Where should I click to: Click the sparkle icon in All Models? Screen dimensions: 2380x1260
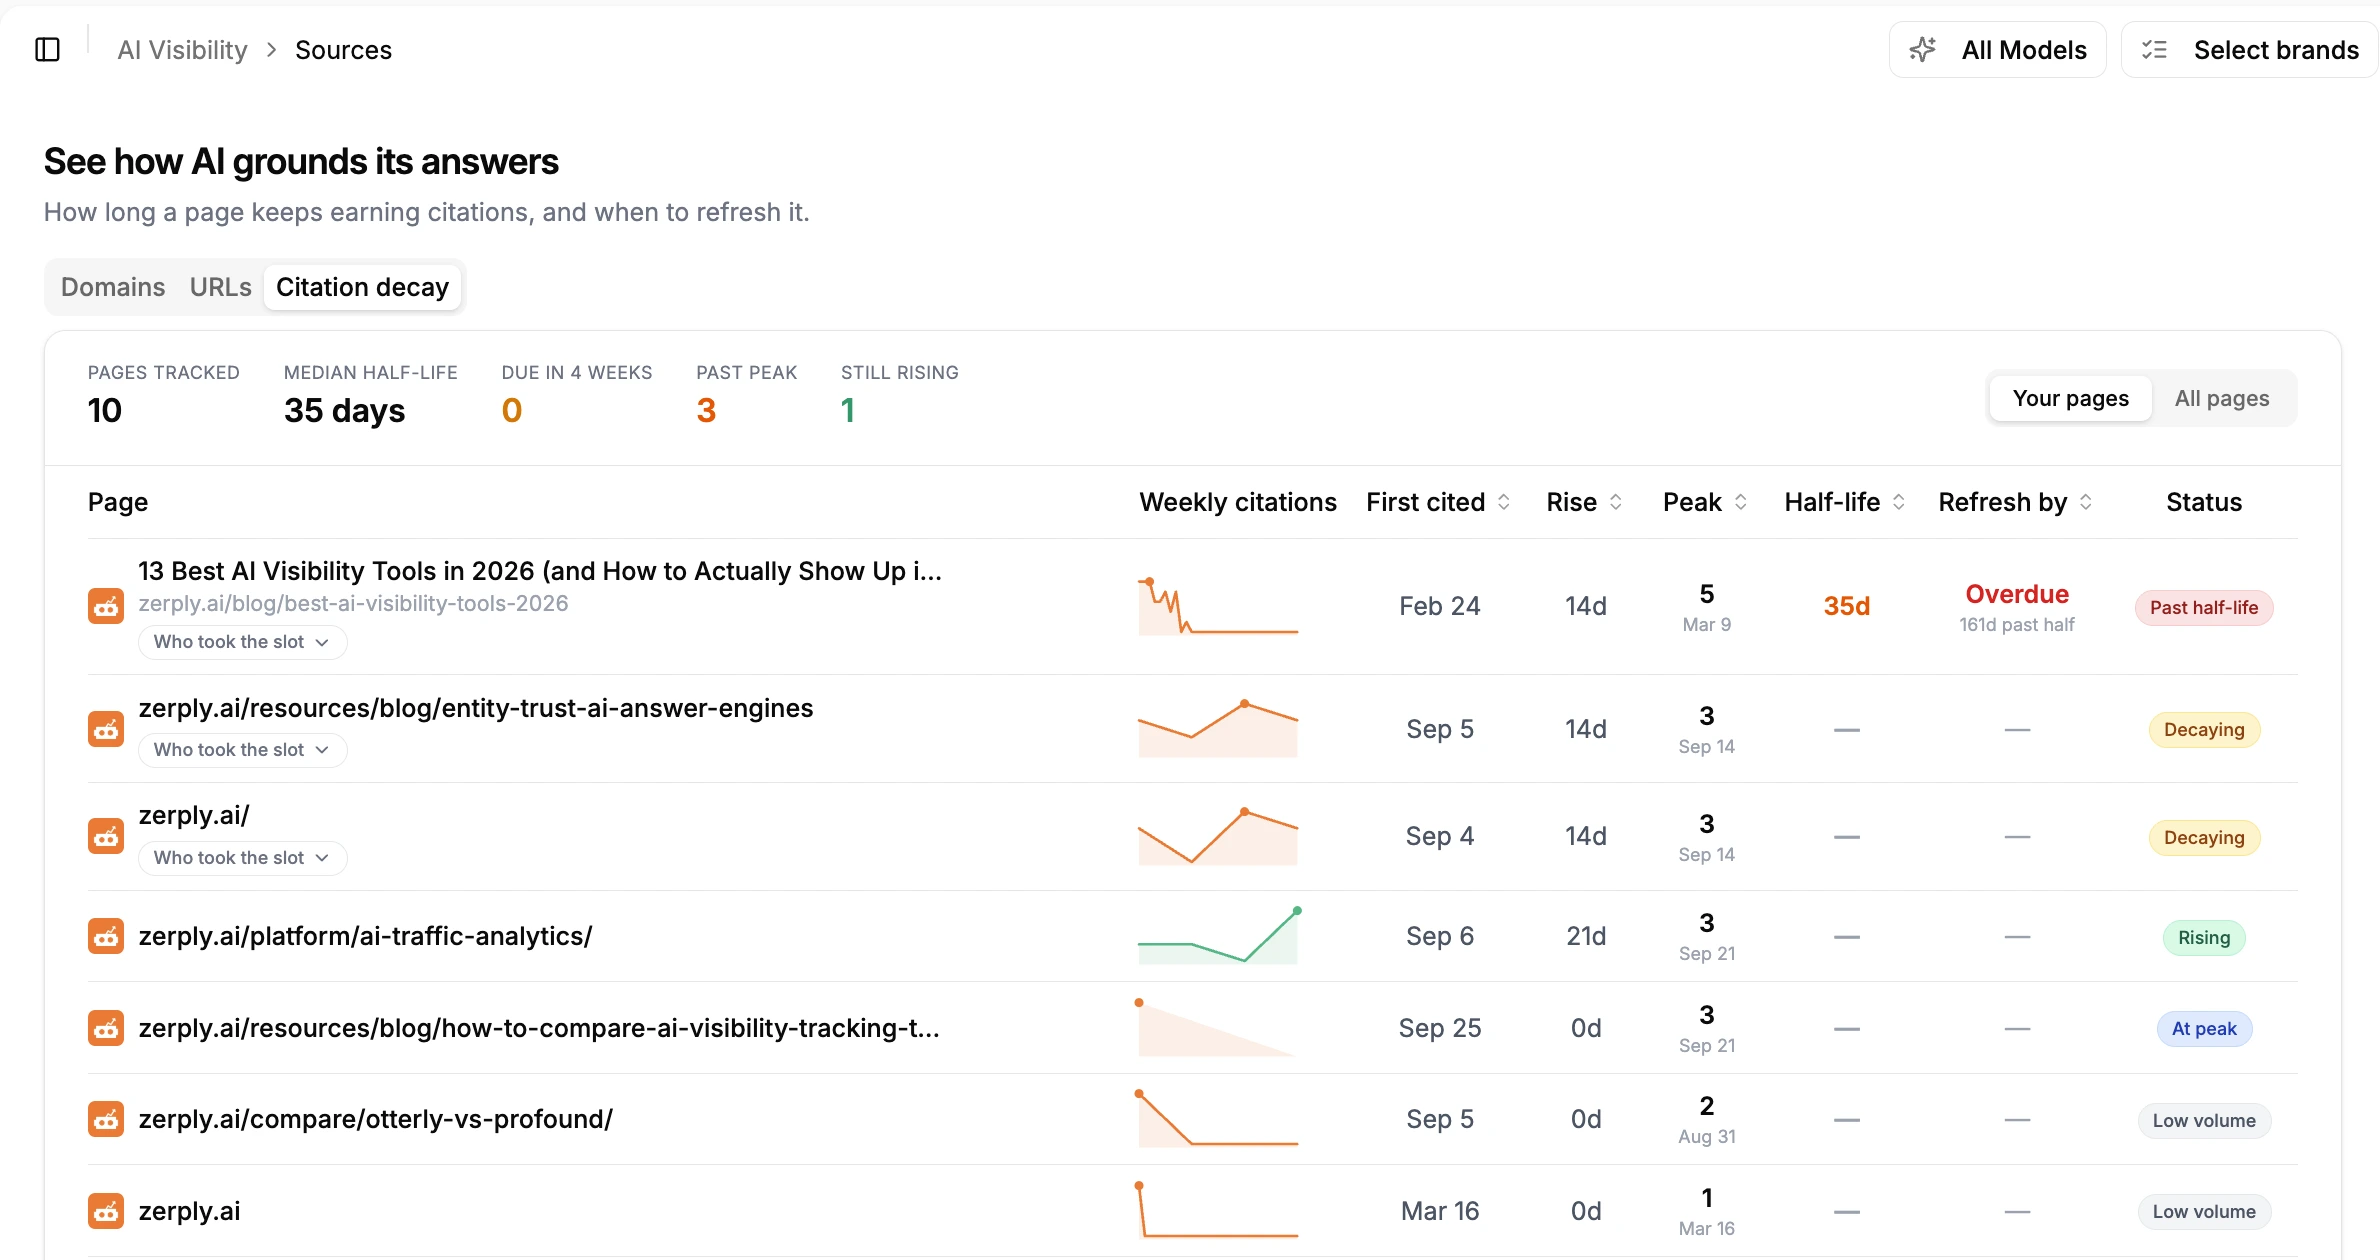pyautogui.click(x=1922, y=50)
